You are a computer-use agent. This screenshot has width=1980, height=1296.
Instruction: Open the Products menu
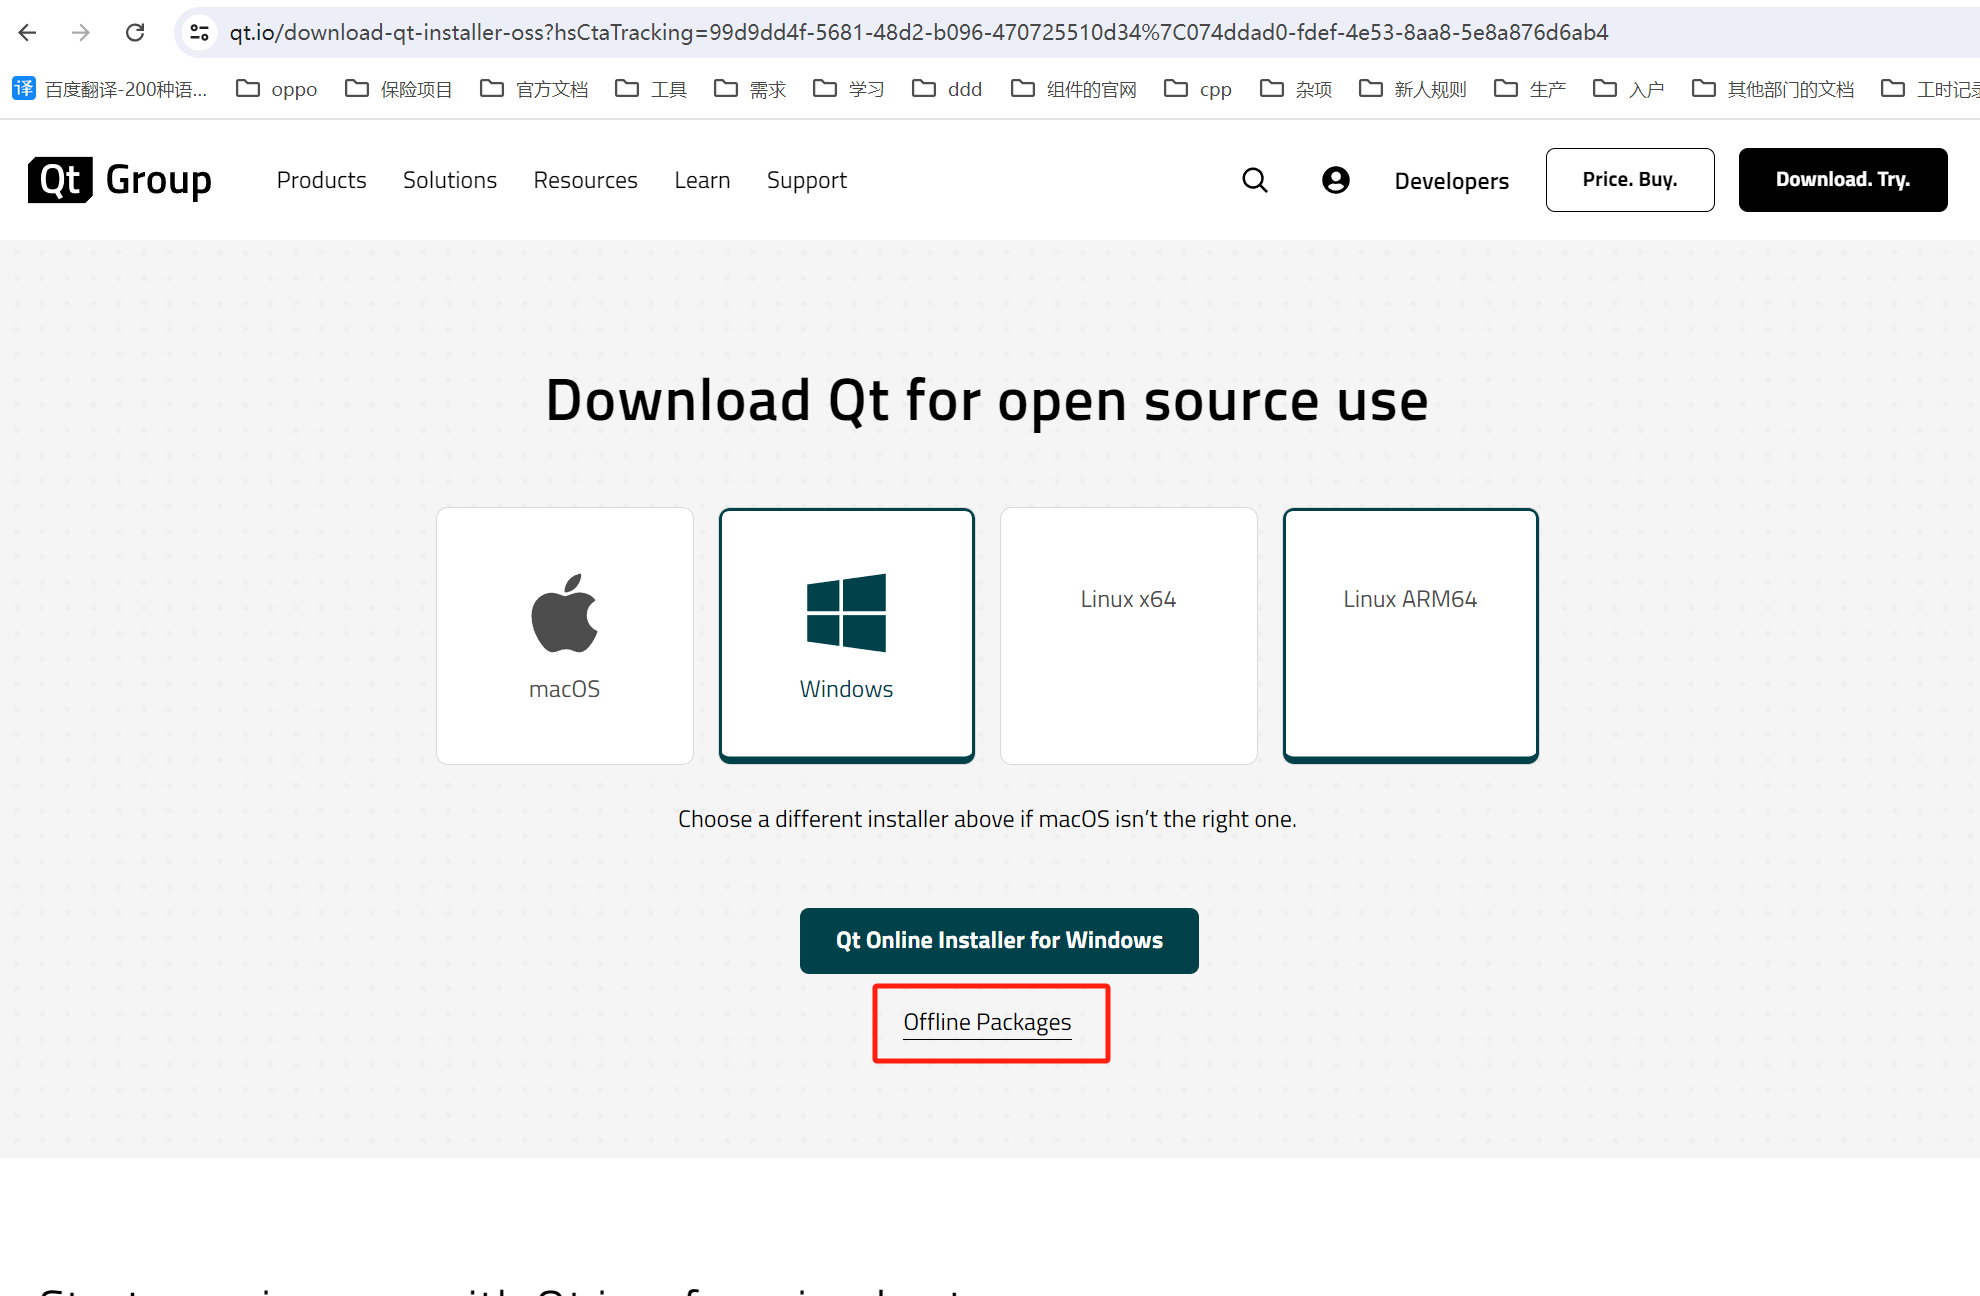(322, 180)
